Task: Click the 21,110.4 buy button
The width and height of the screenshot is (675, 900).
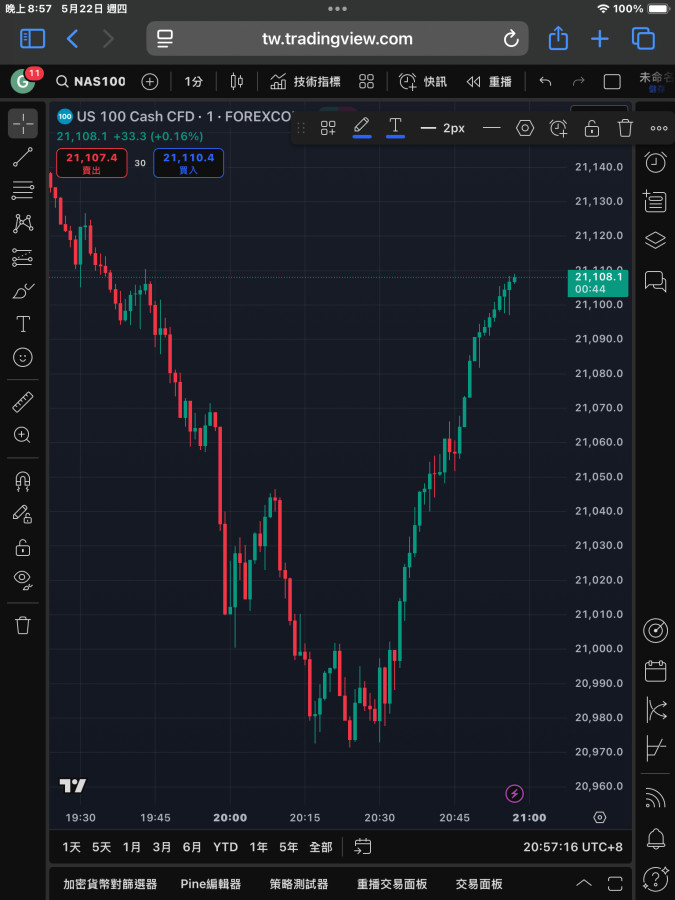Action: [188, 163]
